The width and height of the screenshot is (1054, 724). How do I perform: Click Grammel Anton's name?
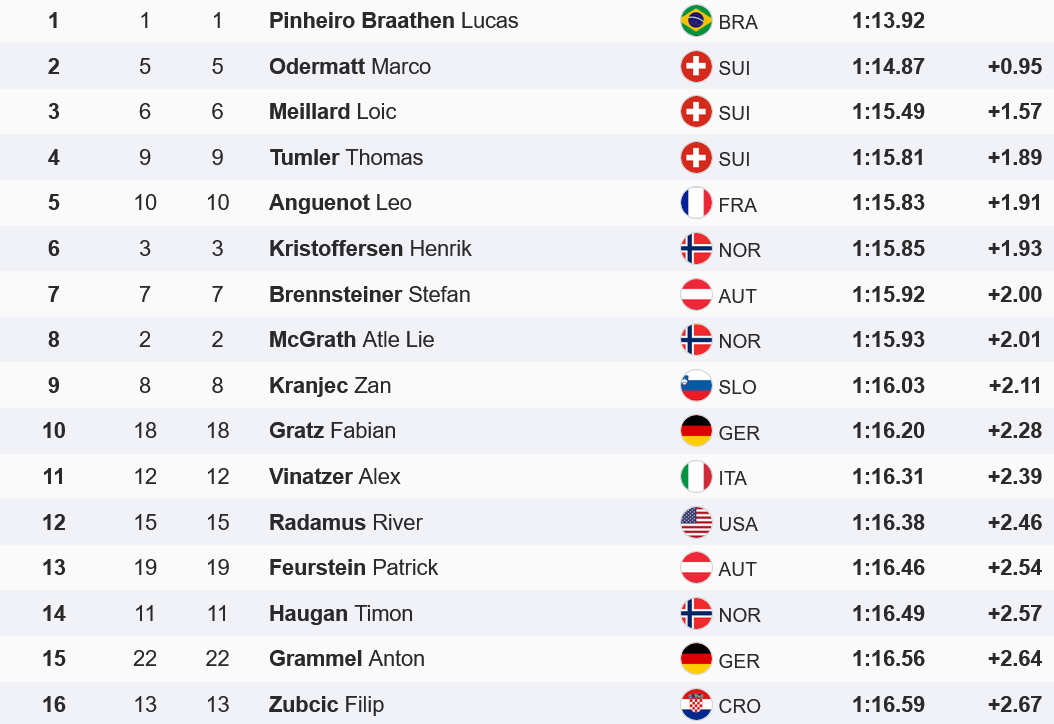(x=346, y=659)
